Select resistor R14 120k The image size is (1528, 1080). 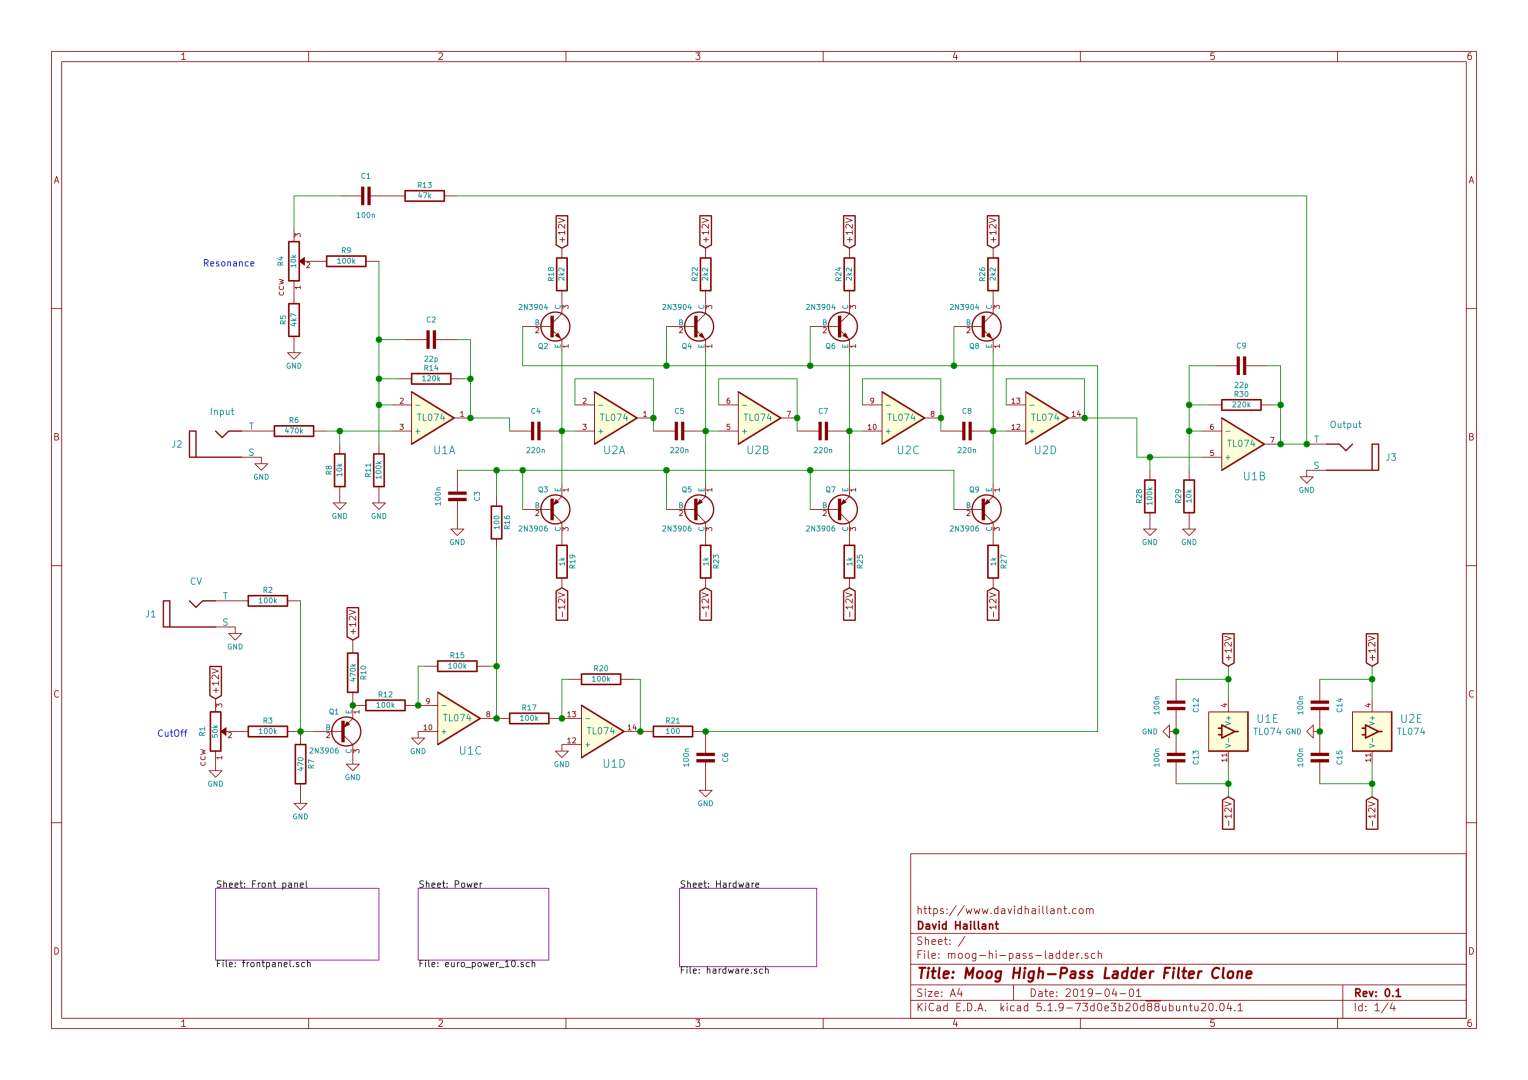click(431, 379)
